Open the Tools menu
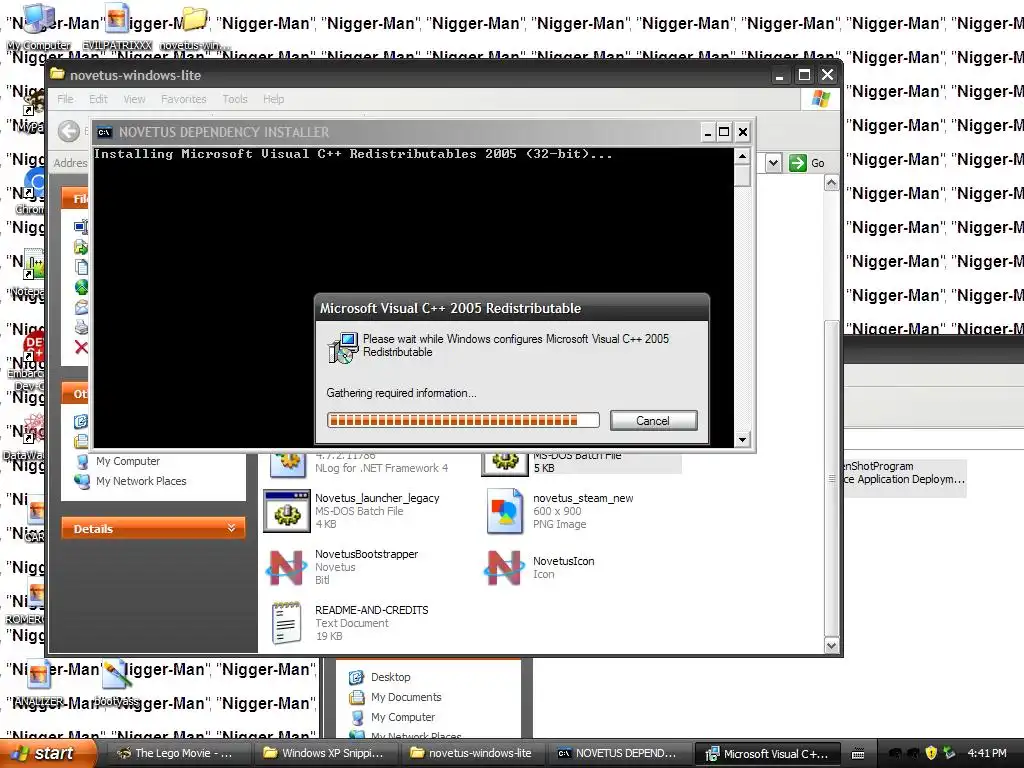This screenshot has width=1024, height=768. coord(235,99)
